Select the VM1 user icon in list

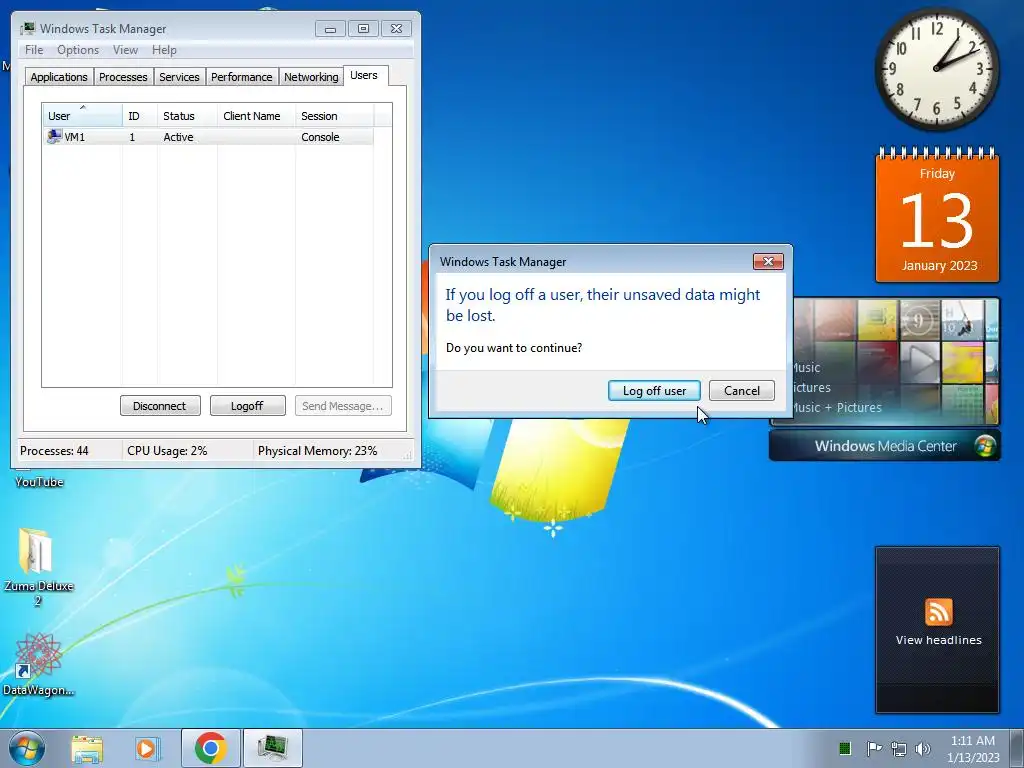(x=54, y=136)
